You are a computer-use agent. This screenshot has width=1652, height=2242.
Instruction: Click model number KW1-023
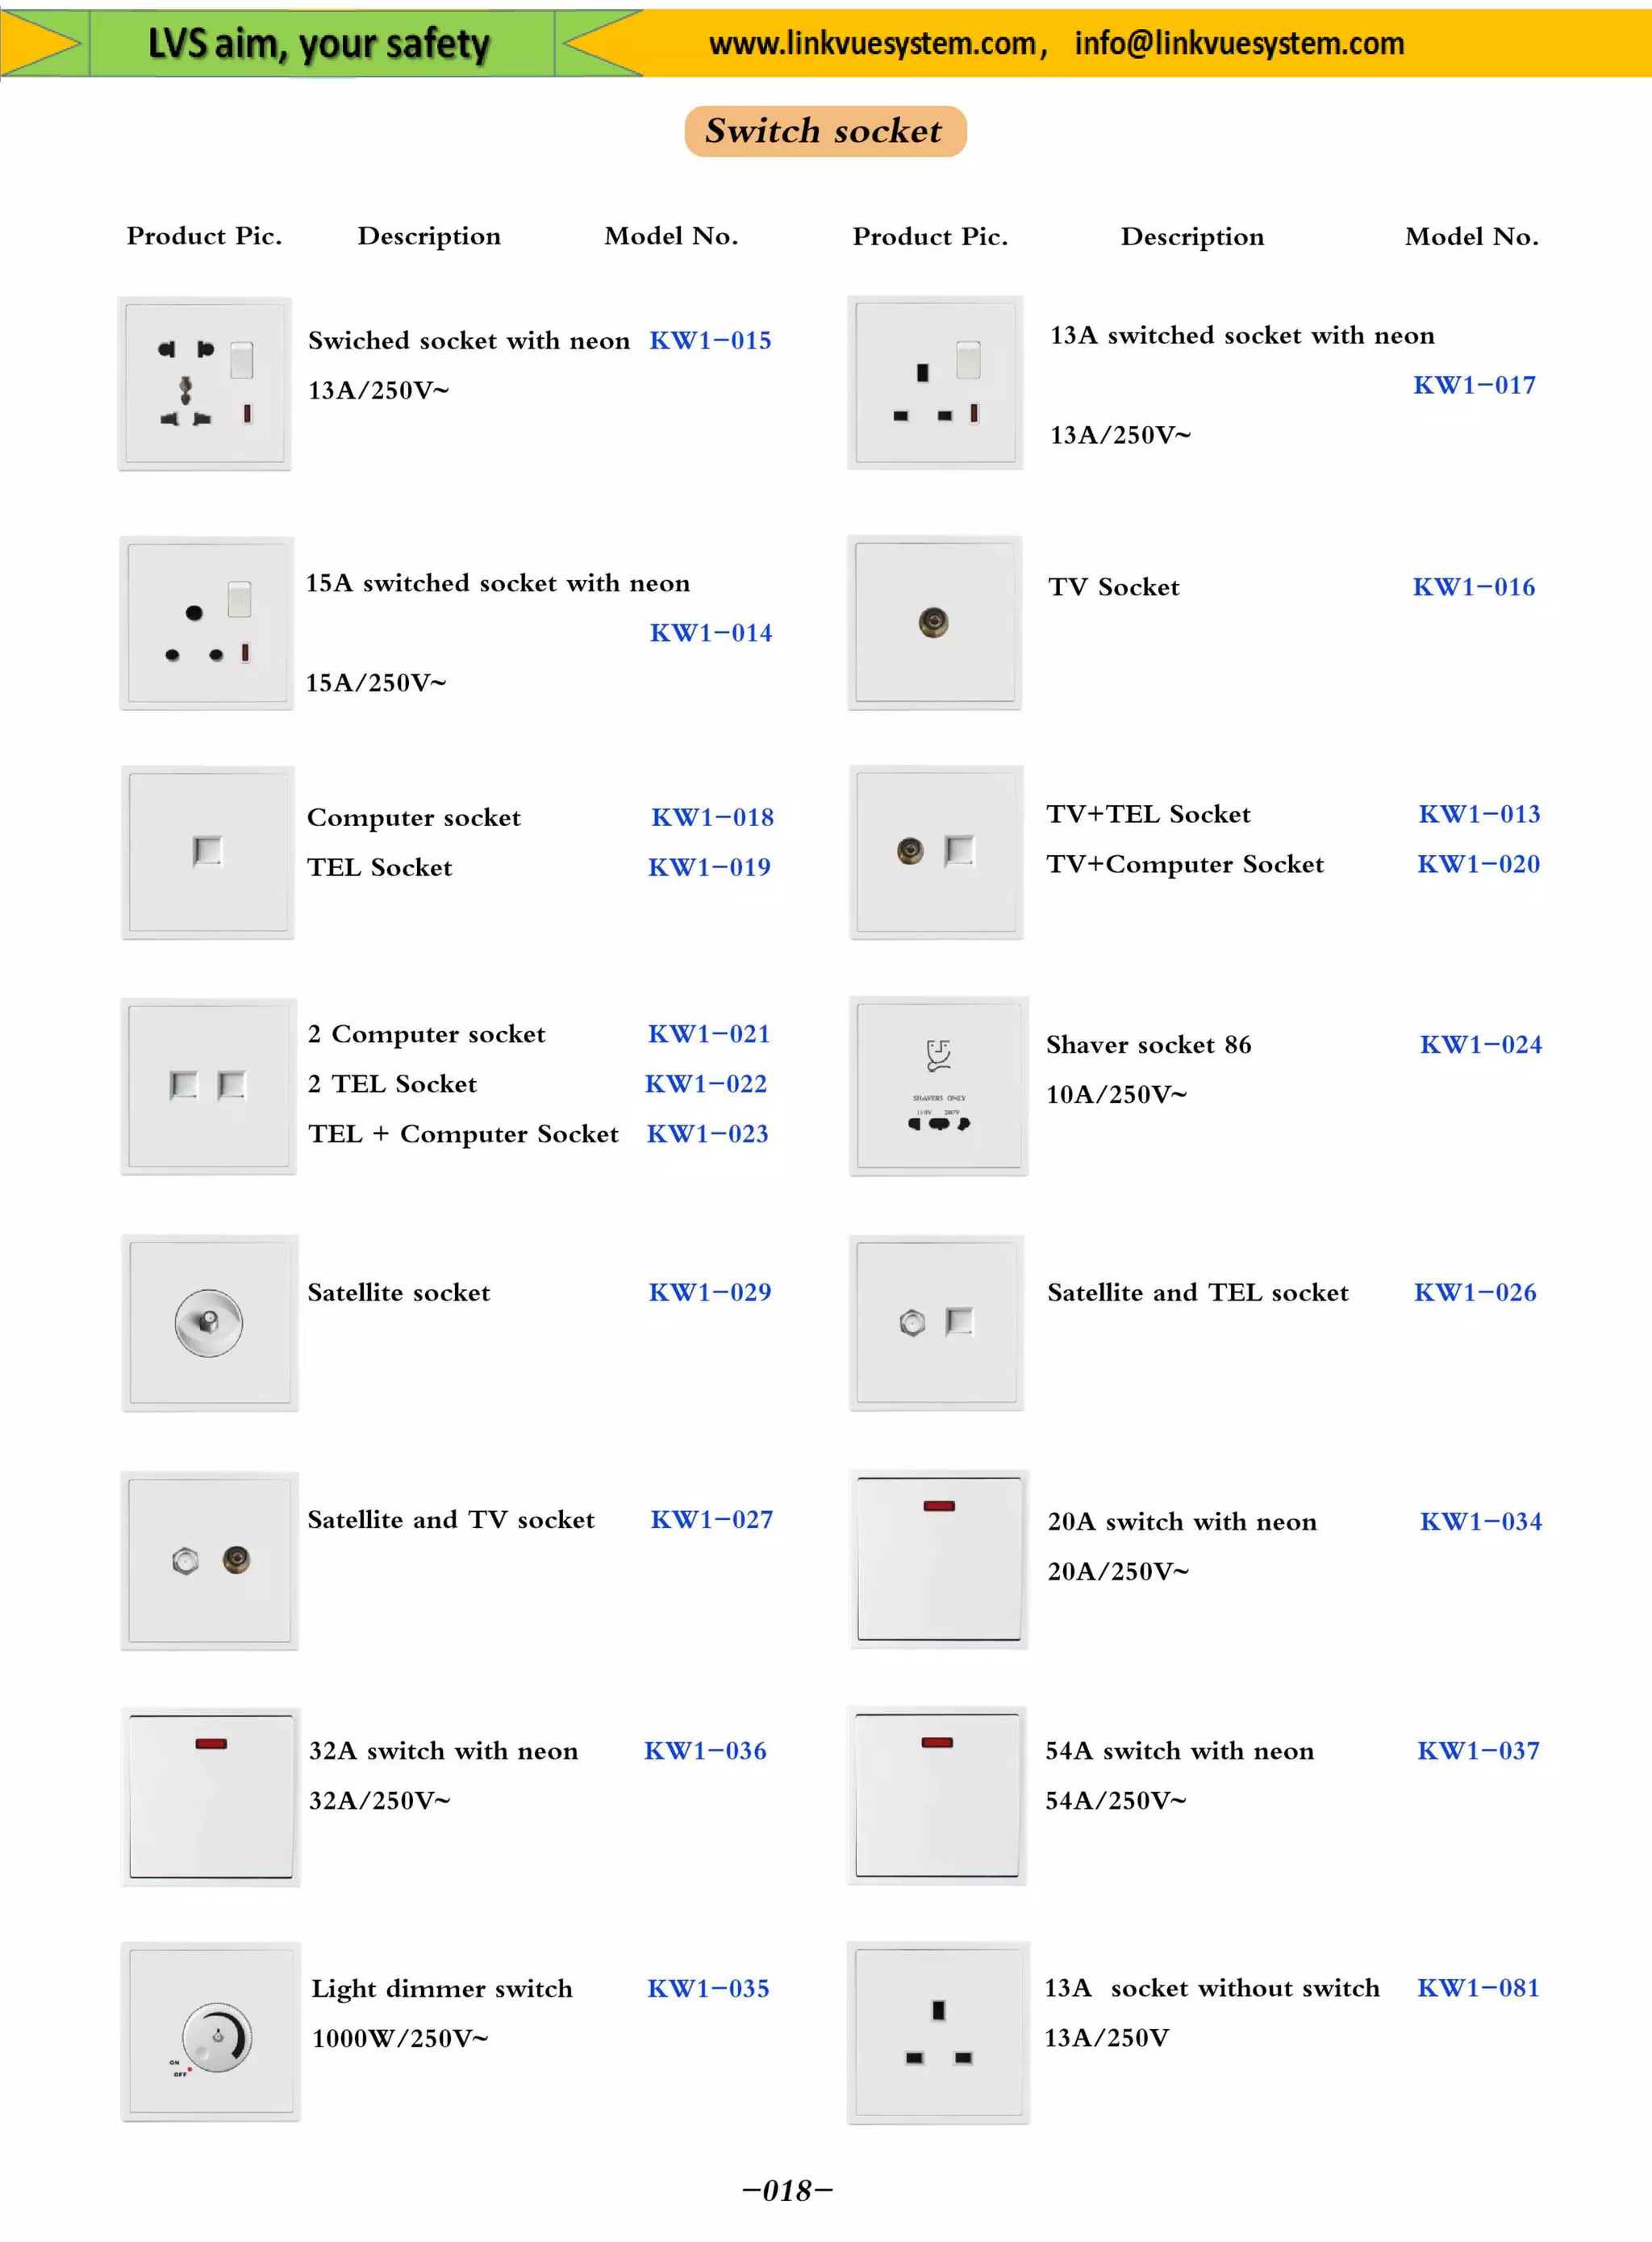point(707,1134)
